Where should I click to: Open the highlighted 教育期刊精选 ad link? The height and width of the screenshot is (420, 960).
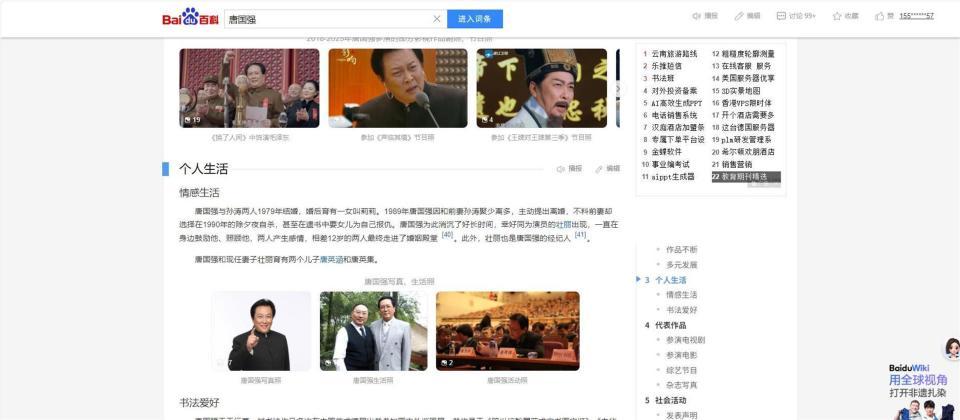tap(746, 177)
